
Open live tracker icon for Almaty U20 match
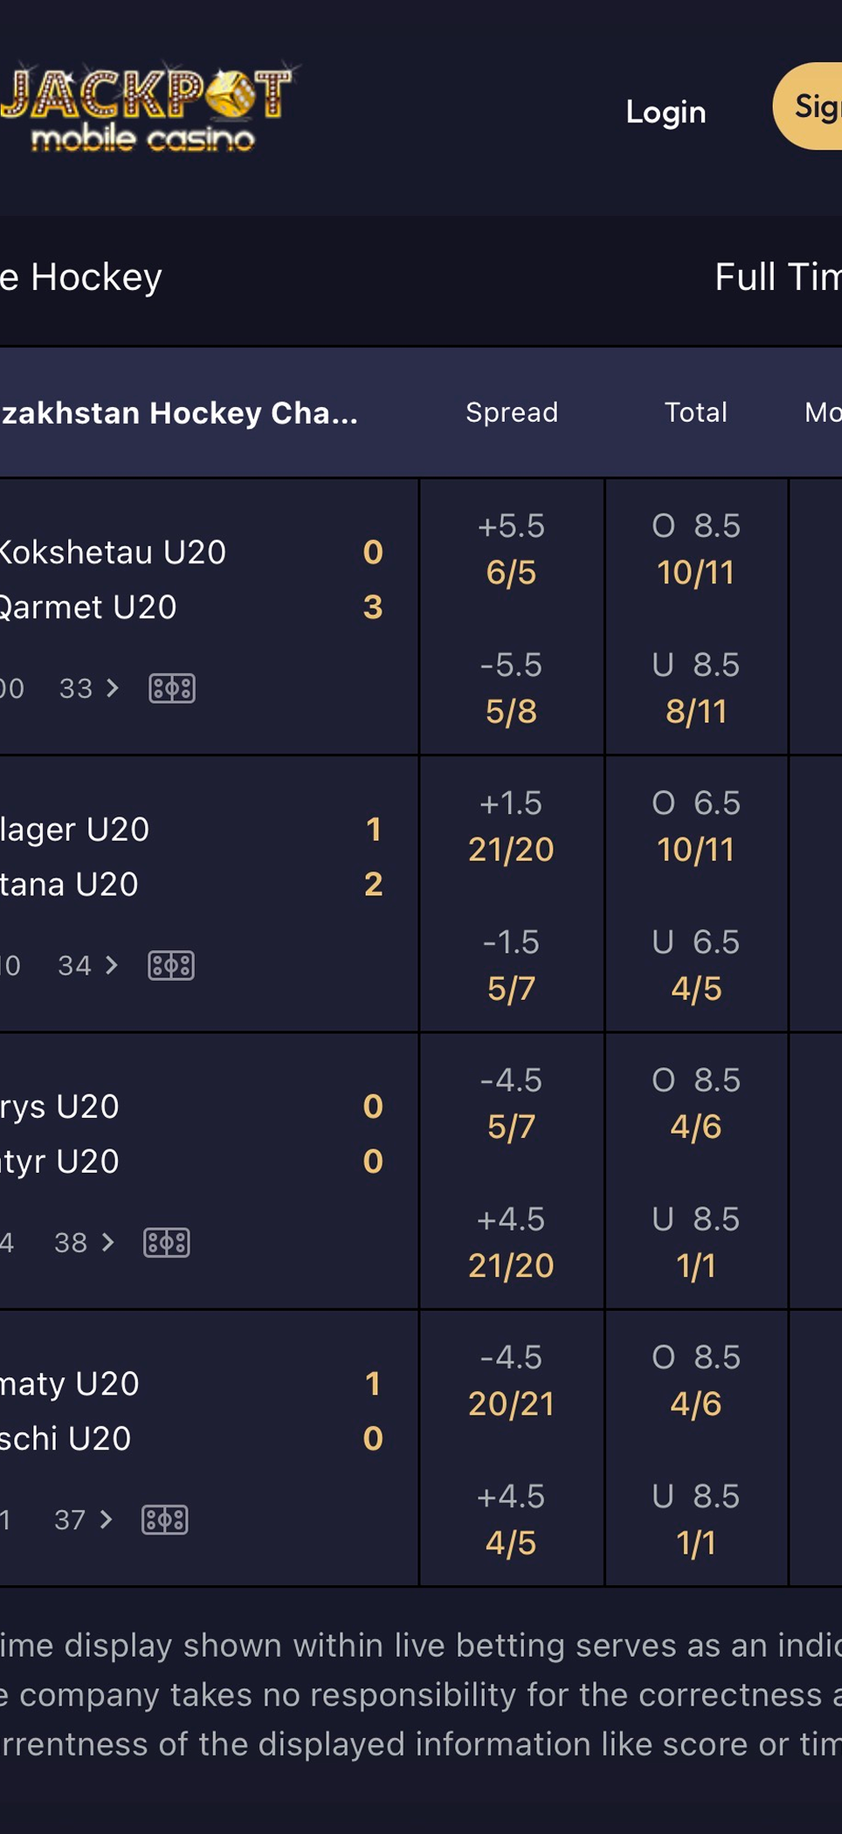point(164,1519)
